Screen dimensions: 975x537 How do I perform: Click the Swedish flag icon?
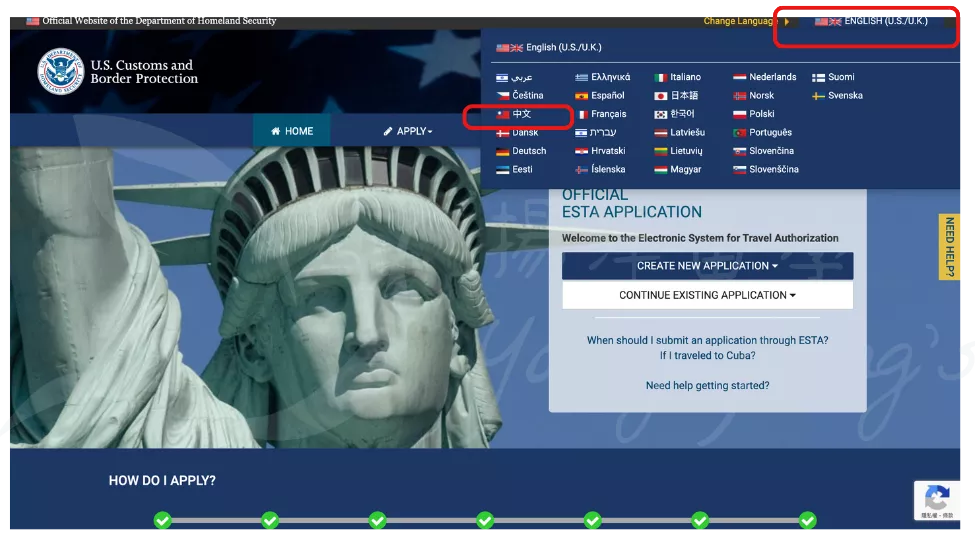[x=818, y=96]
